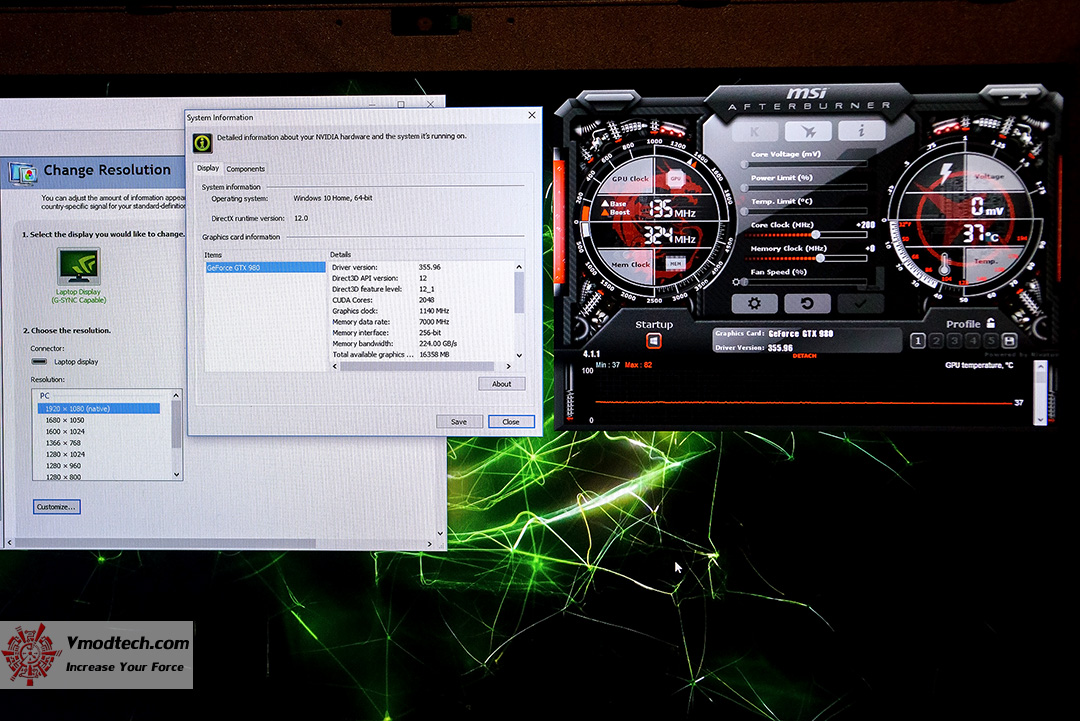1080x721 pixels.
Task: Toggle the Startup Windows icon in Afterburner
Action: tap(654, 341)
